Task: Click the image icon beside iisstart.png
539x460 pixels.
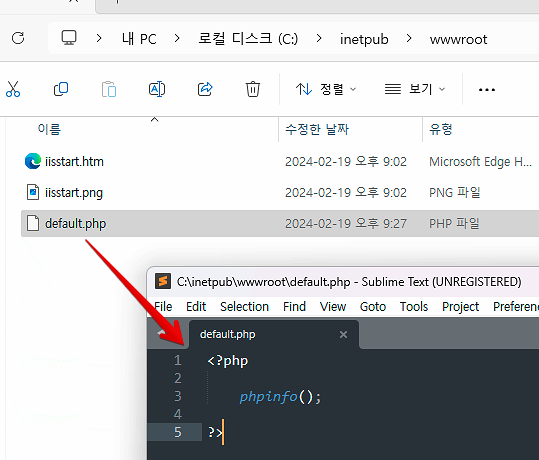Action: click(x=33, y=192)
